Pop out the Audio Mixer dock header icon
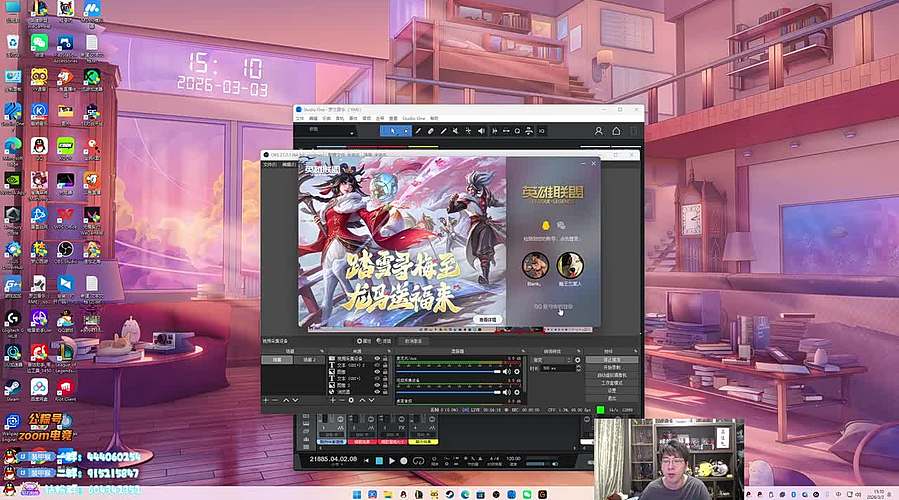 (x=523, y=351)
